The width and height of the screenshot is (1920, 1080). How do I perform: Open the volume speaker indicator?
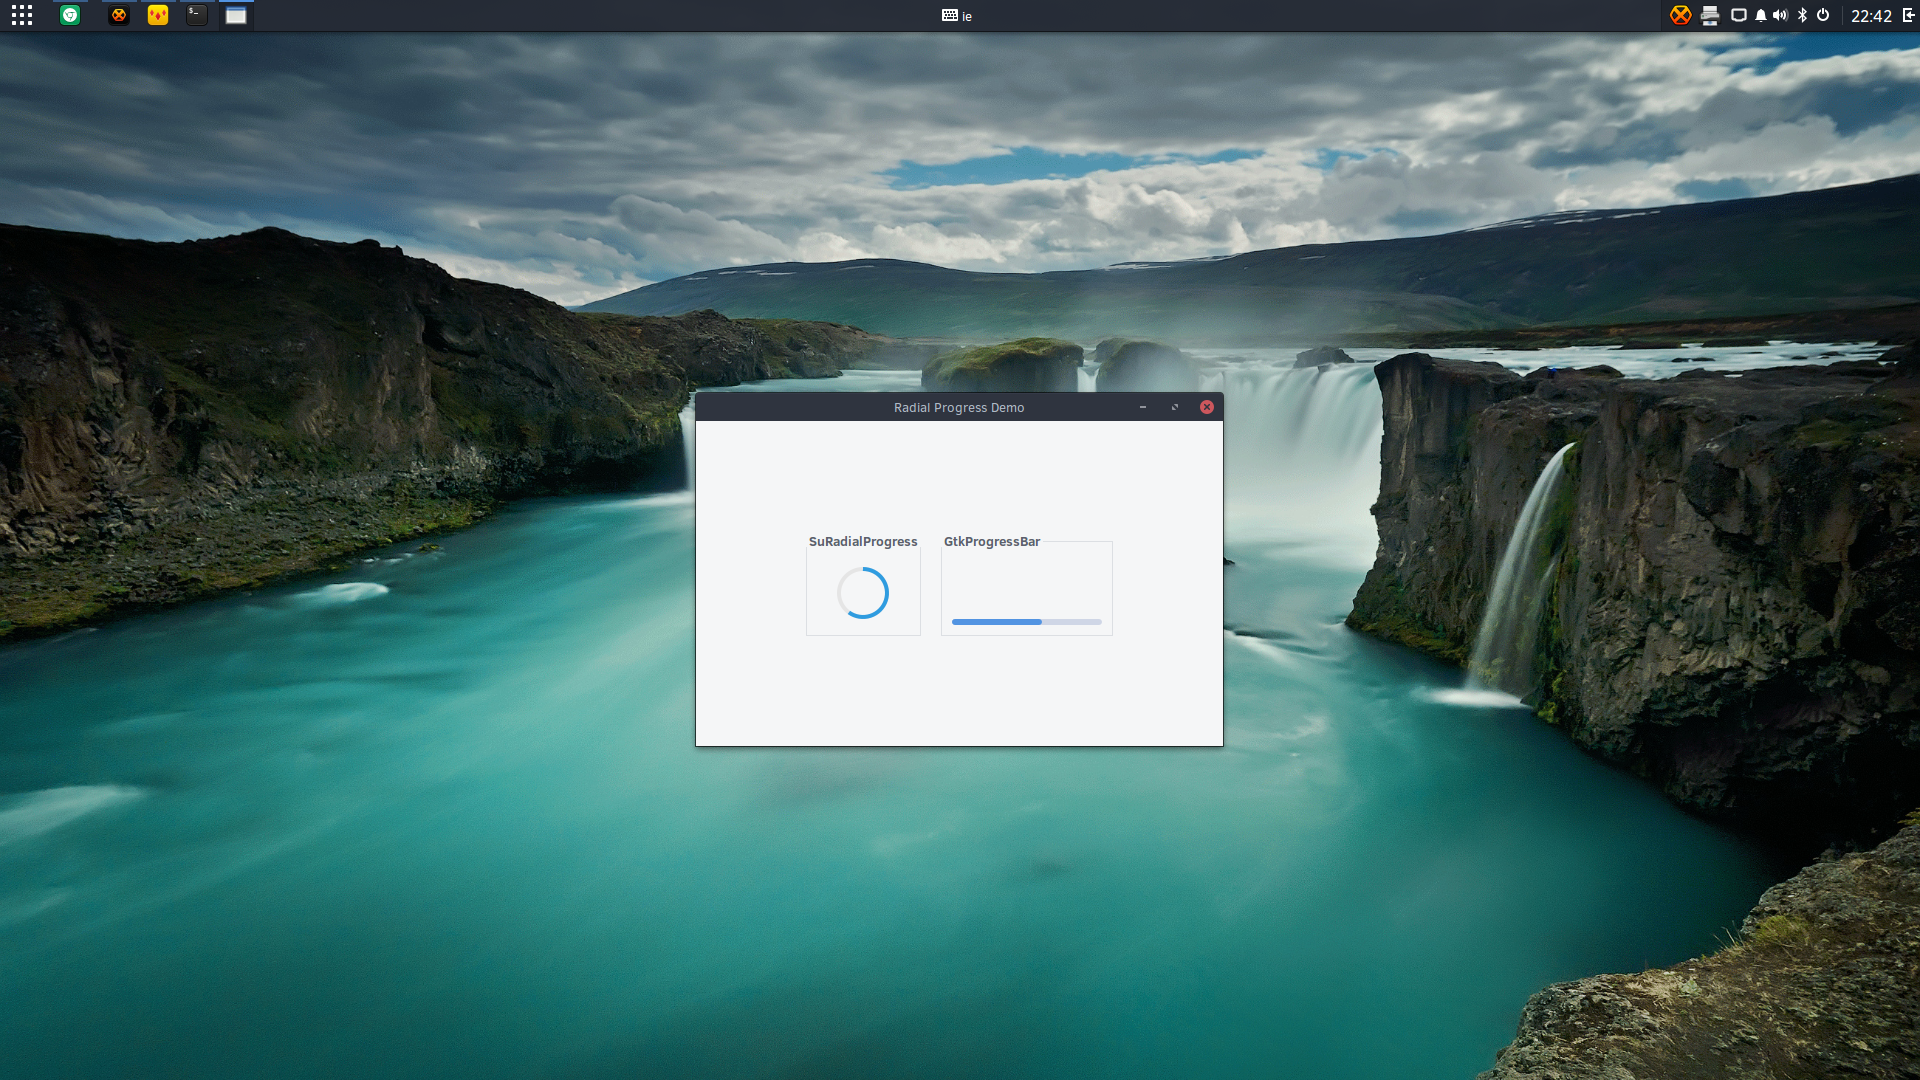[x=1781, y=15]
